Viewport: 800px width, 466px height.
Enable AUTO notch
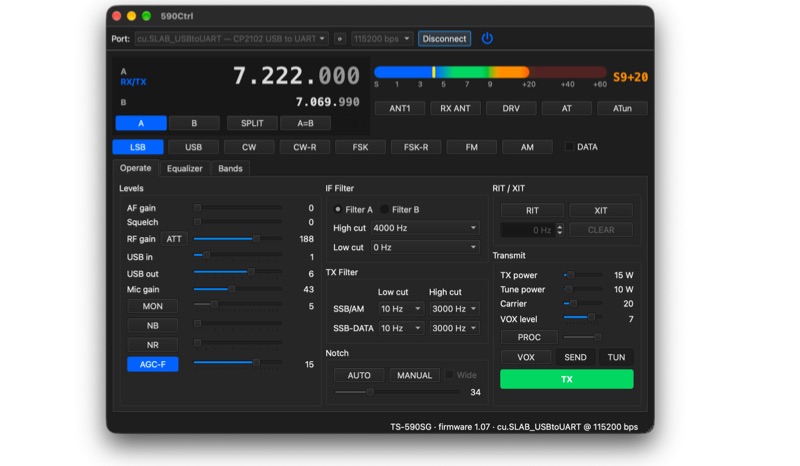tap(359, 375)
